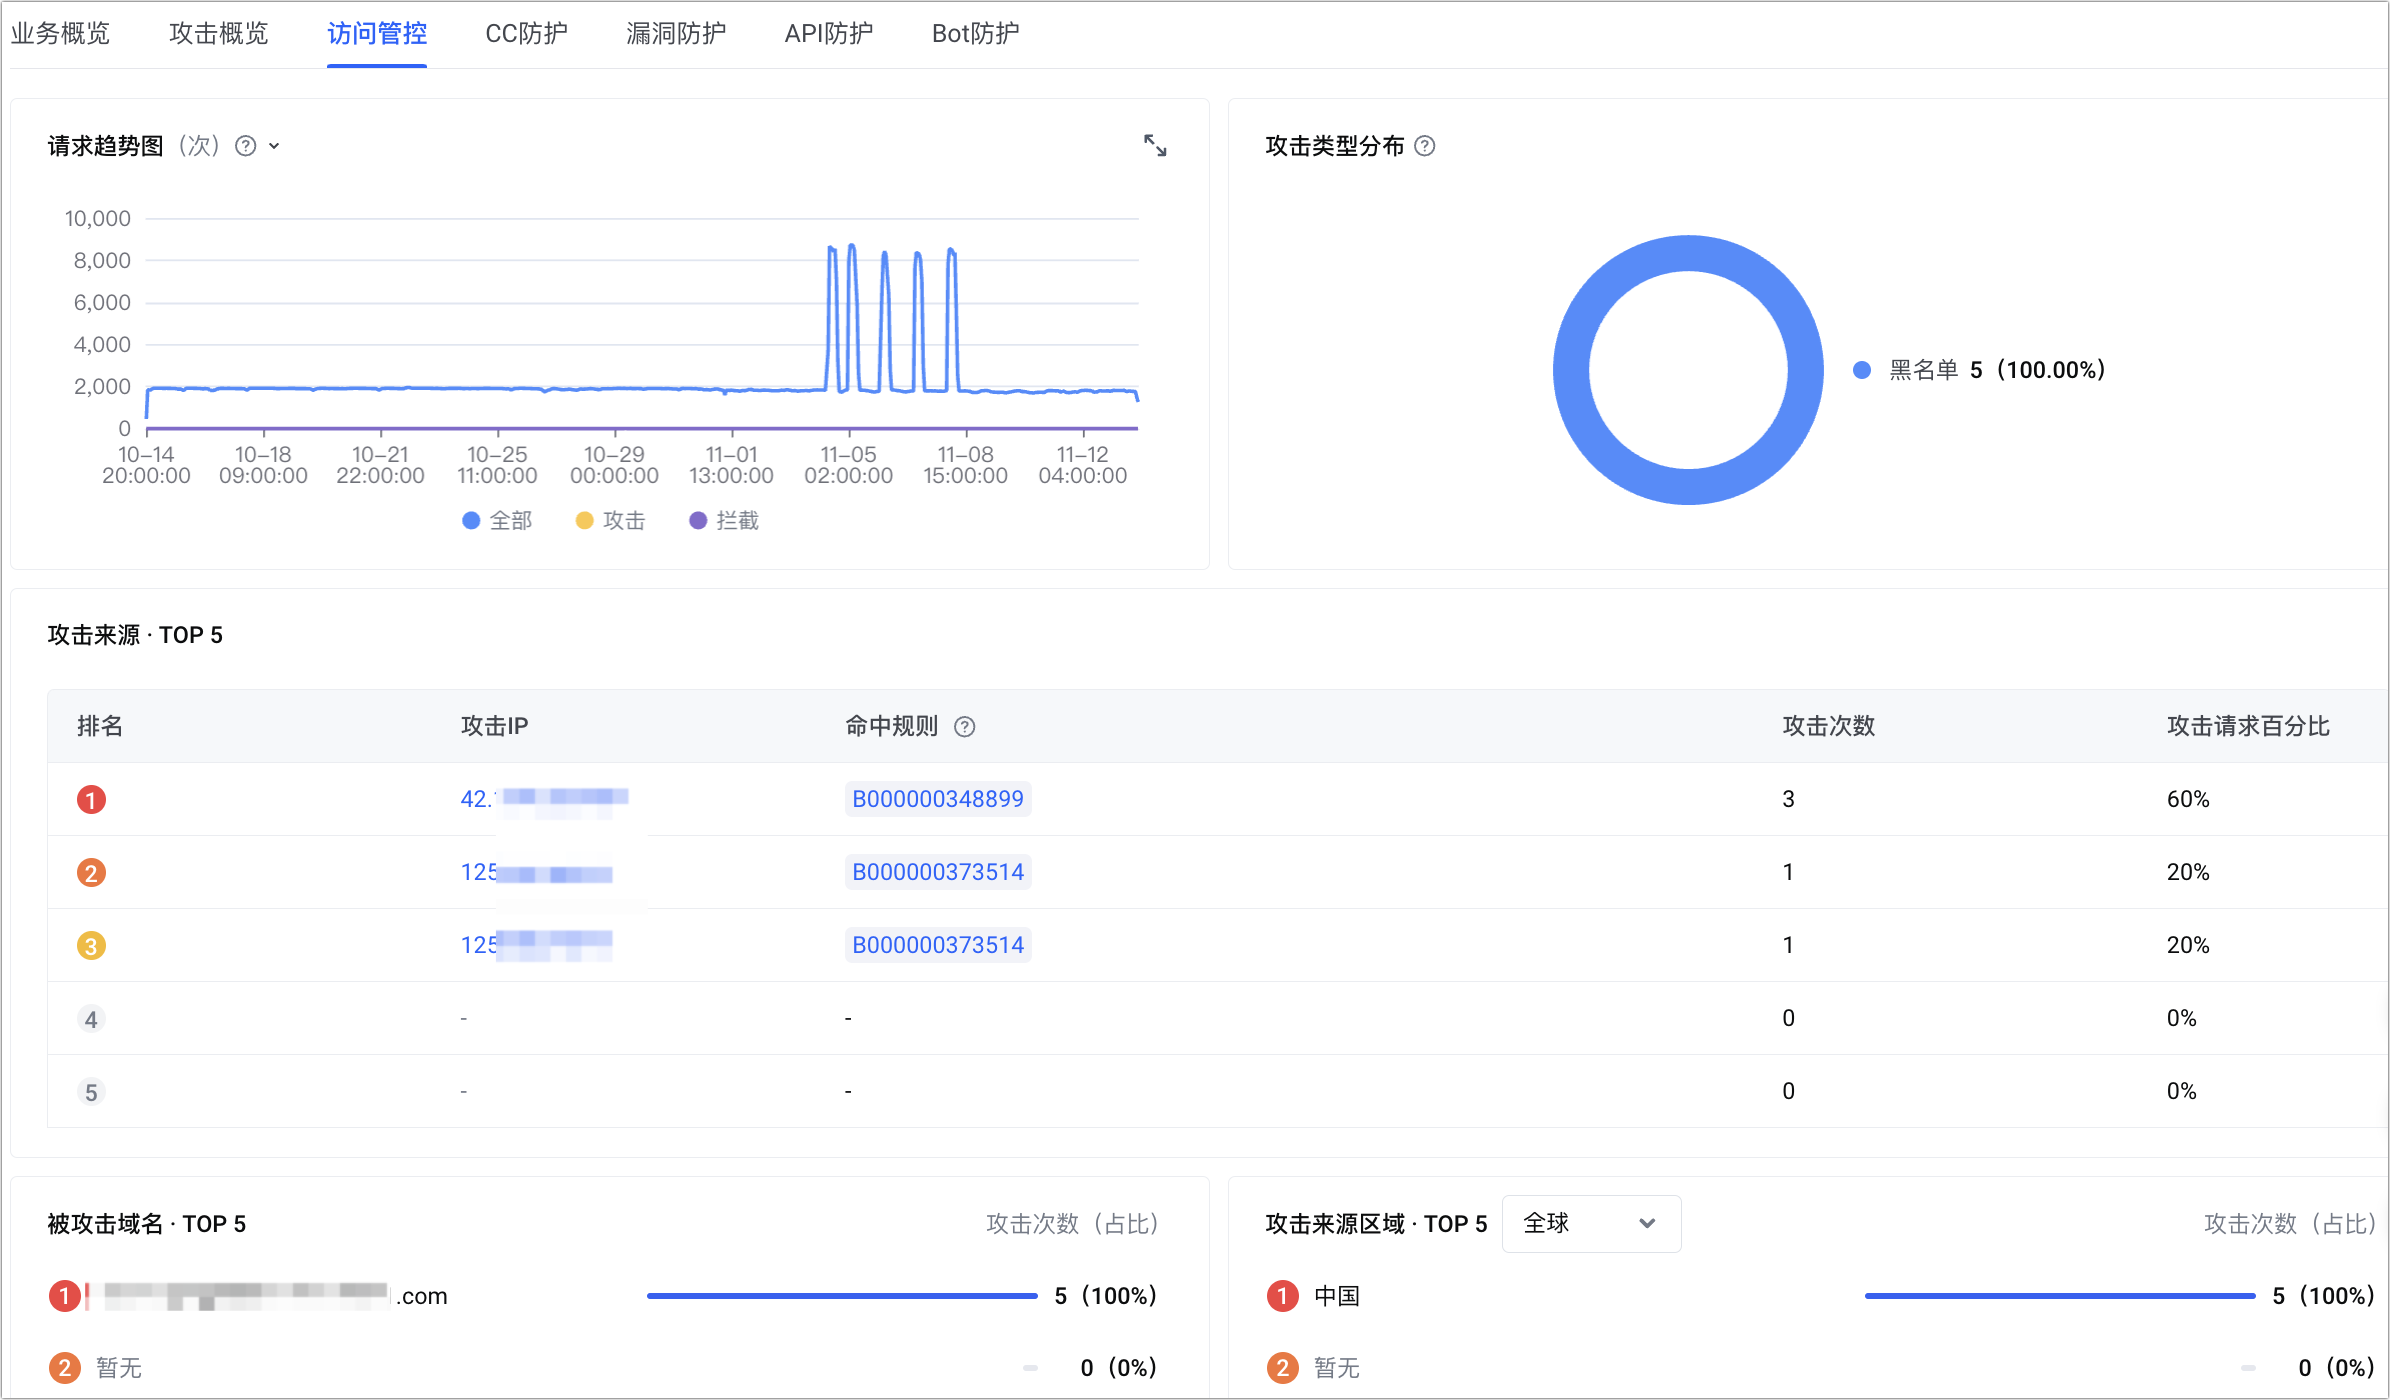Open rank 3 rule B000000373514

click(938, 945)
